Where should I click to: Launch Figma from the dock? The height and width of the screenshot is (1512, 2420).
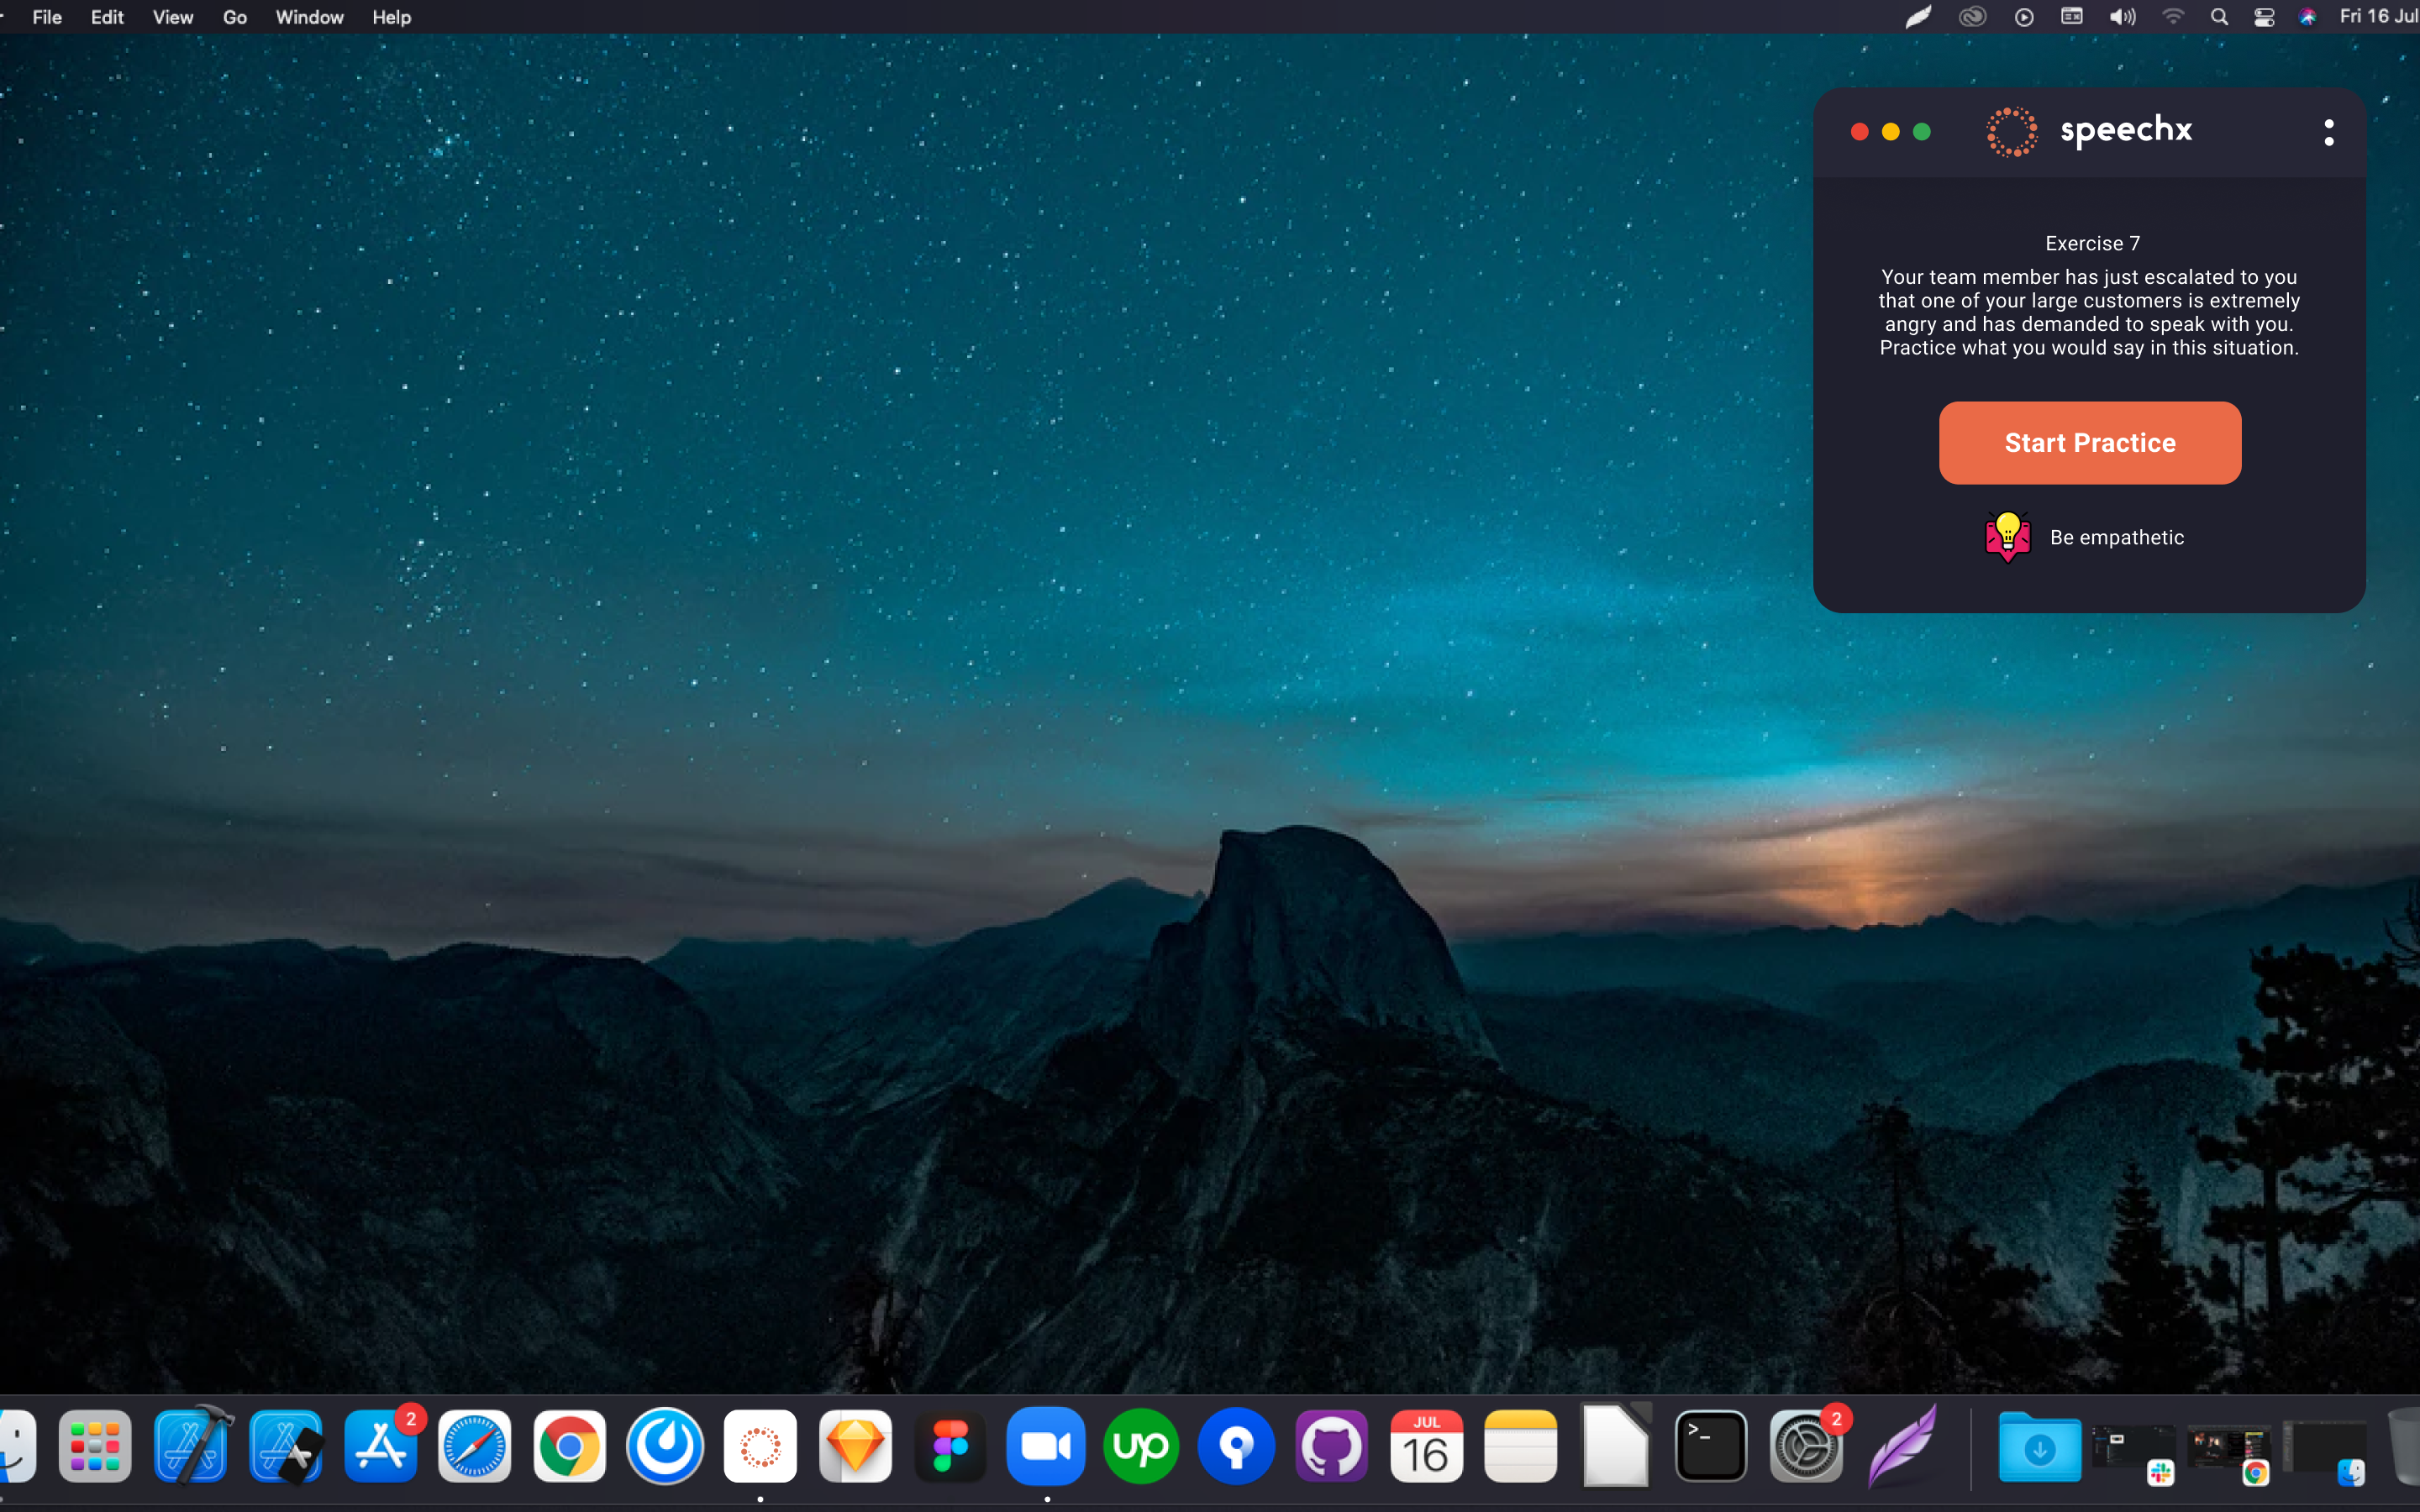[x=950, y=1446]
